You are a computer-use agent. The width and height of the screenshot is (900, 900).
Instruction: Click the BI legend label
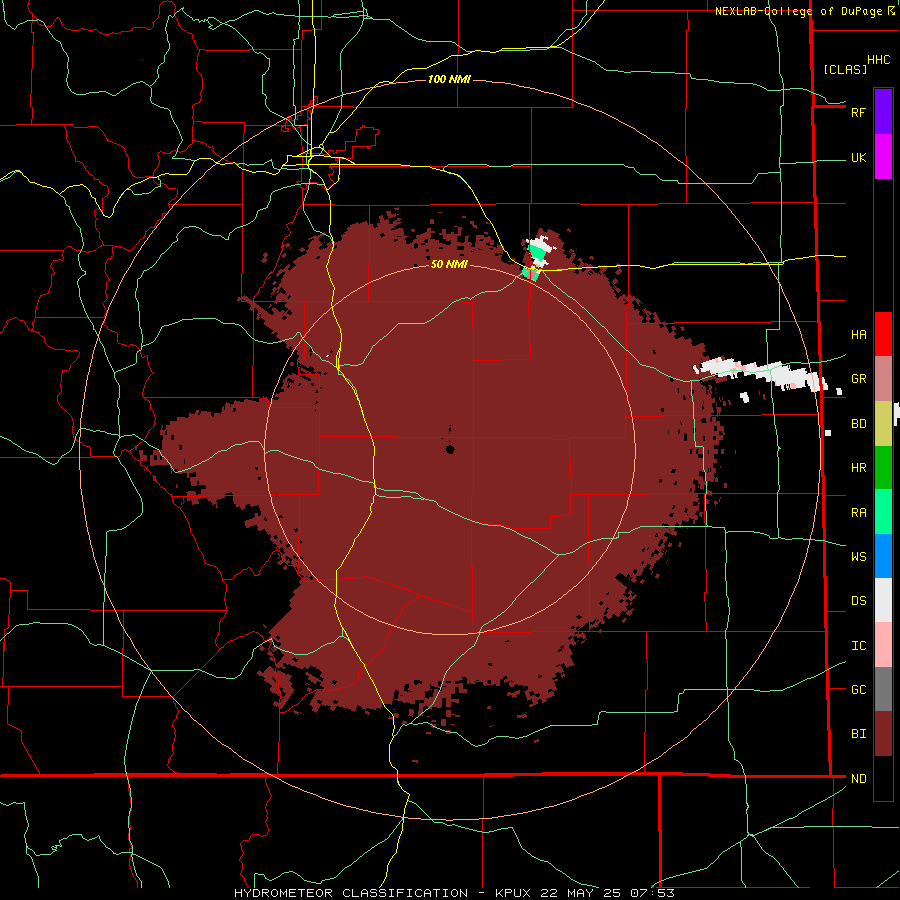pyautogui.click(x=858, y=734)
